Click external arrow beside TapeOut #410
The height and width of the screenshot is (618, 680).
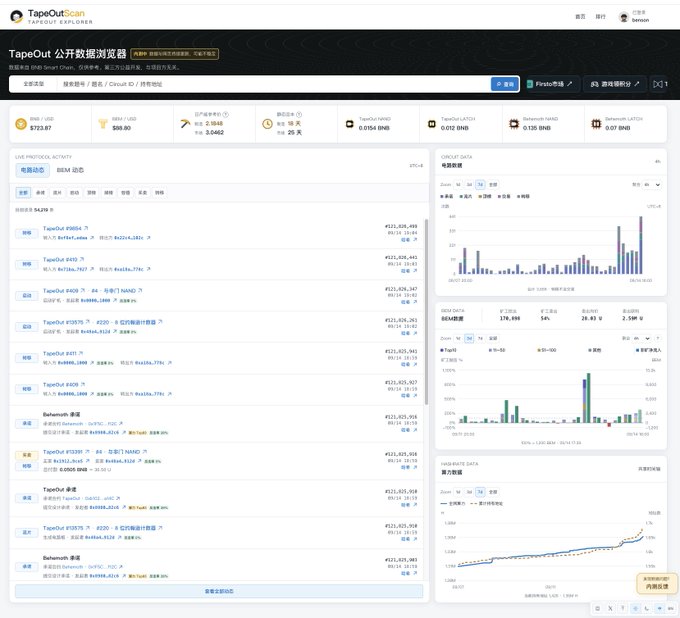coord(82,259)
